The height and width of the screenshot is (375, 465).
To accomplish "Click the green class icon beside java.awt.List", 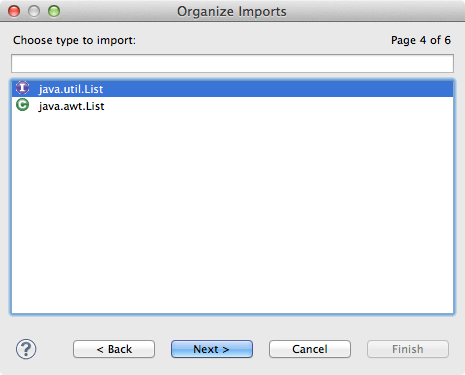I will click(x=22, y=105).
